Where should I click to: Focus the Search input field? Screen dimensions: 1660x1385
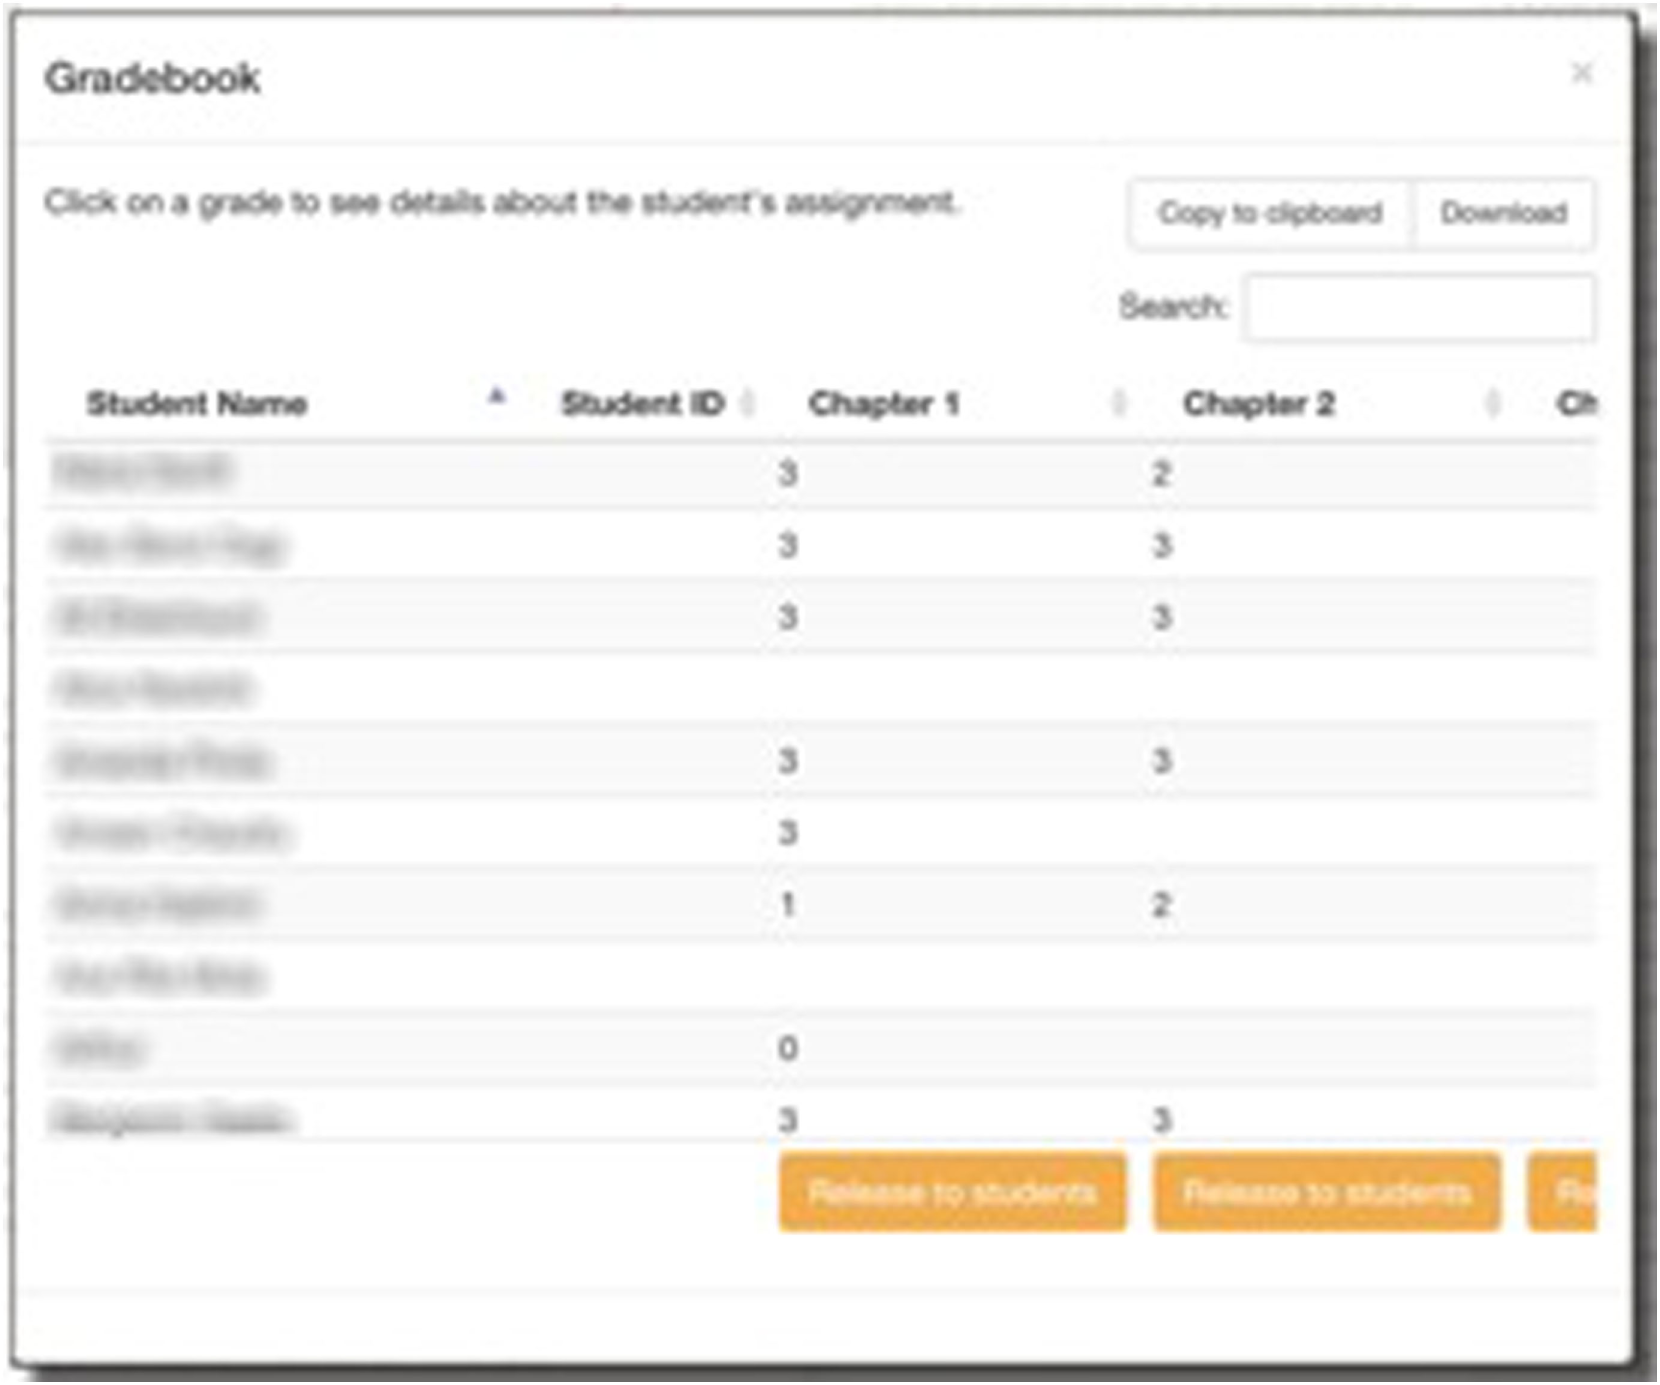[1419, 307]
